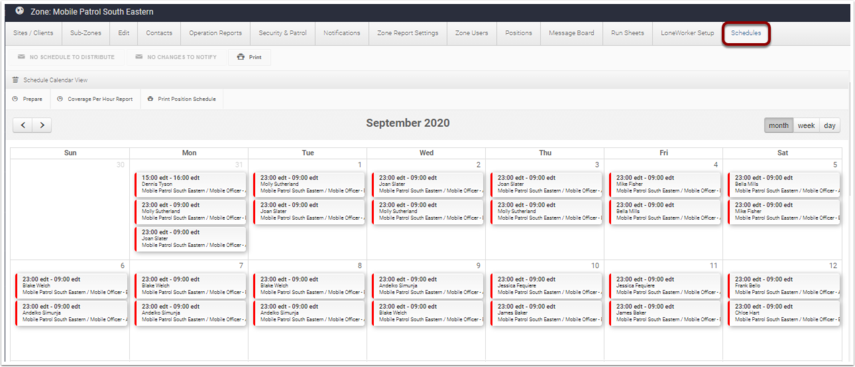Open Bella Mills' shift on Friday 4
Image resolution: width=855 pixels, height=367 pixels.
(x=665, y=212)
